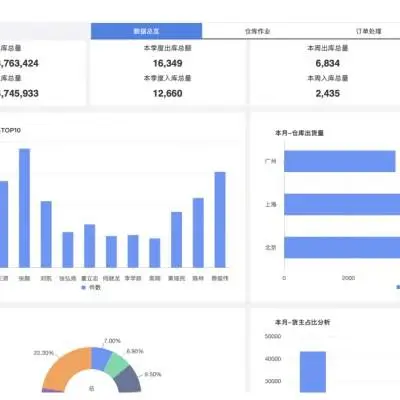This screenshot has width=400, height=400.
Task: Select the 北京 horizontal bar
Action: point(342,247)
